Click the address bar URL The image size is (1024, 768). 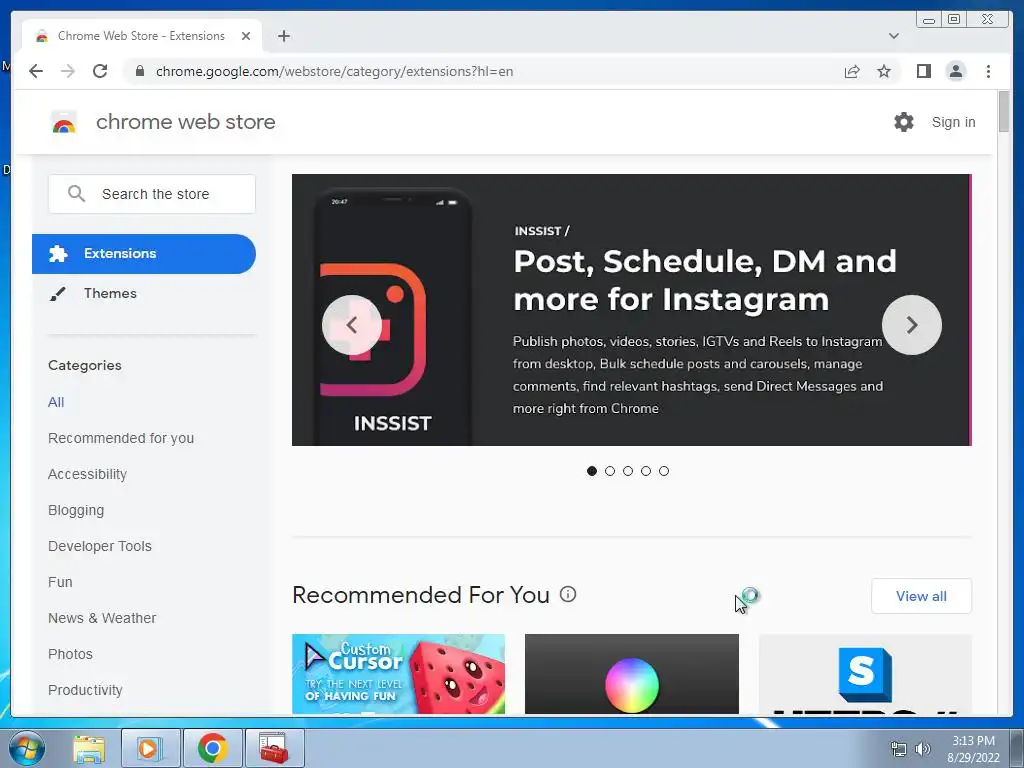(334, 71)
